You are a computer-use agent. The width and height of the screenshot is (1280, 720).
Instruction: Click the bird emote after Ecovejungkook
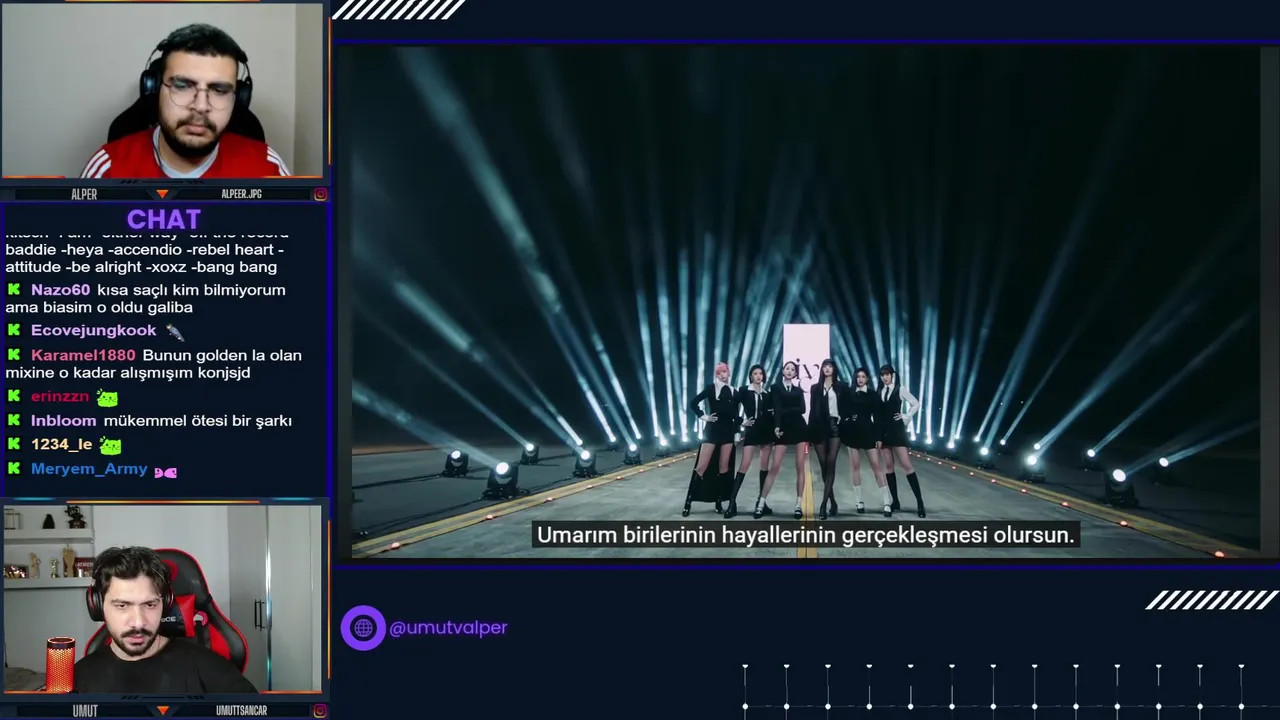point(174,332)
